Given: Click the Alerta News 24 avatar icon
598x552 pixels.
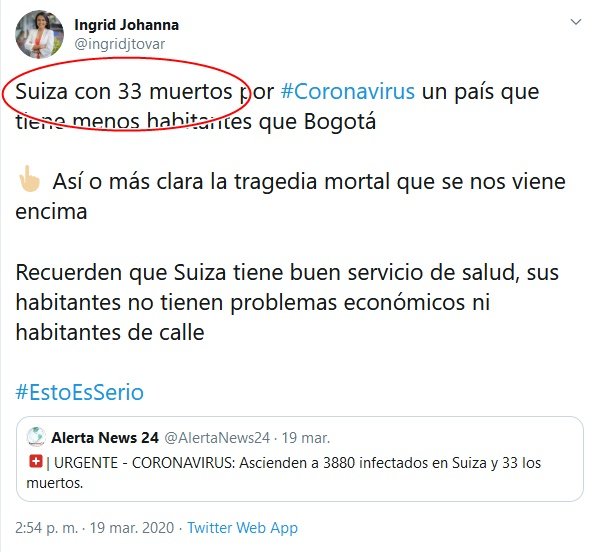Looking at the screenshot, I should coord(36,437).
